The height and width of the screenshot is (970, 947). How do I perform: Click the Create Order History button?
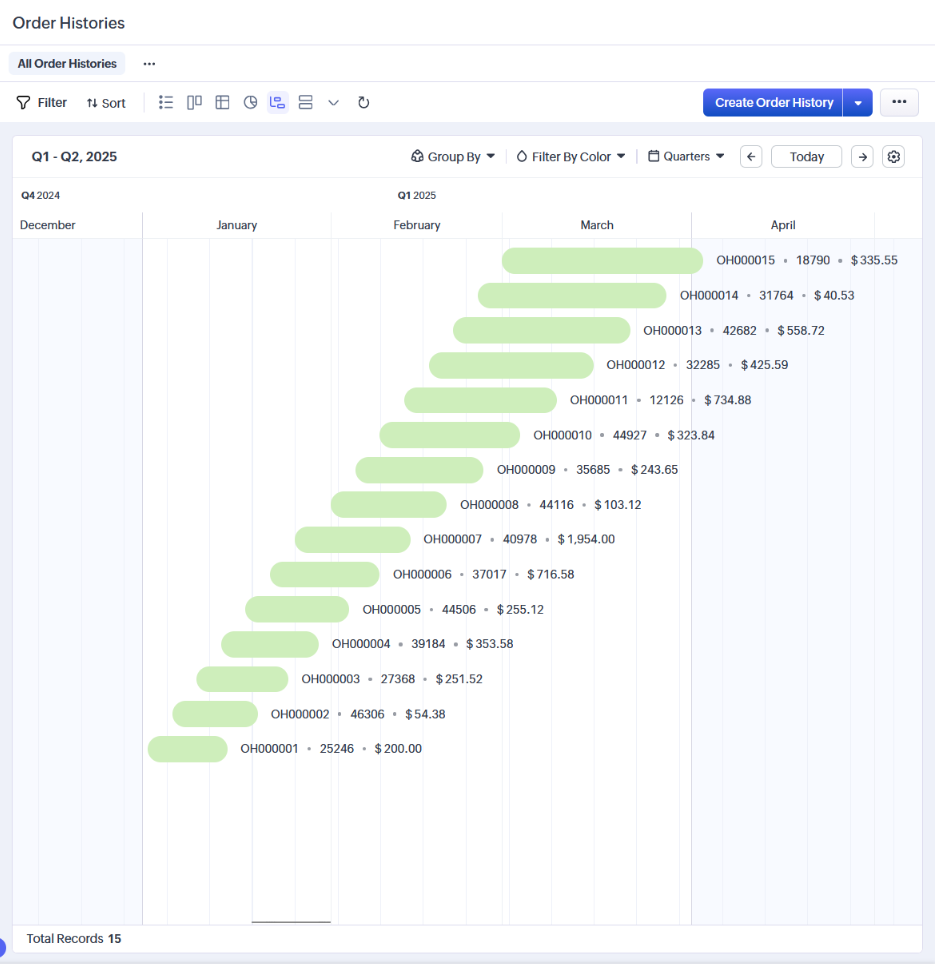(773, 103)
